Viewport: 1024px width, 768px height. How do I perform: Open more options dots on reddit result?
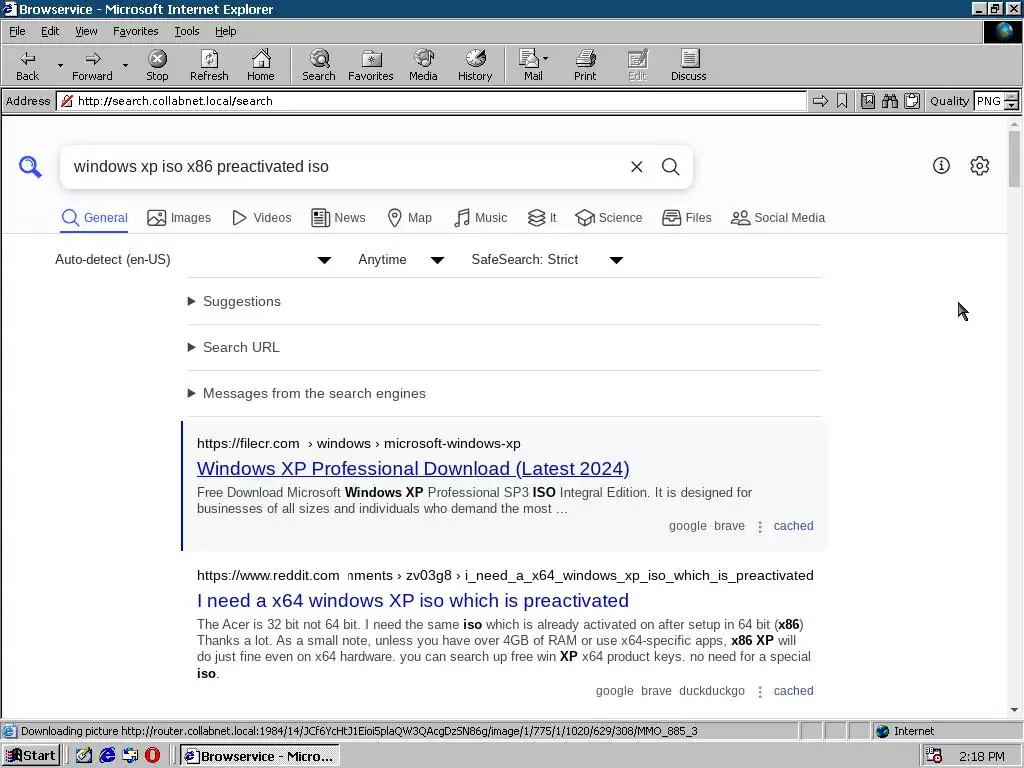(760, 691)
